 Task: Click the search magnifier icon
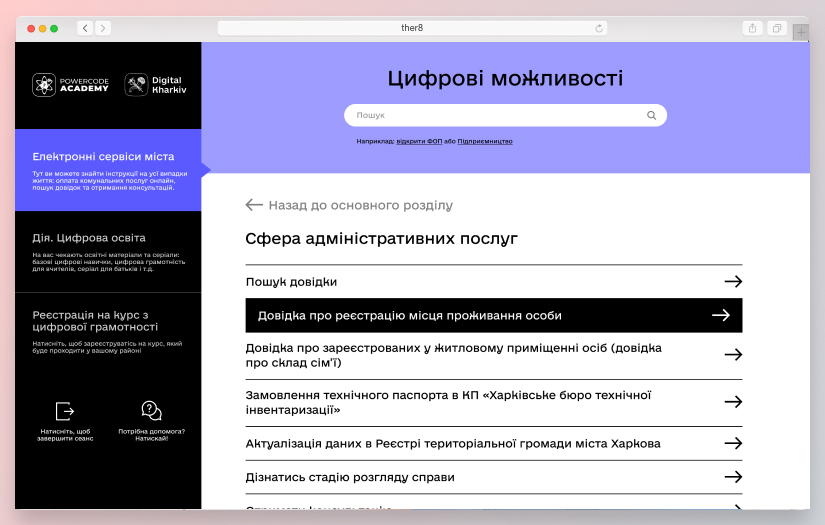point(651,115)
